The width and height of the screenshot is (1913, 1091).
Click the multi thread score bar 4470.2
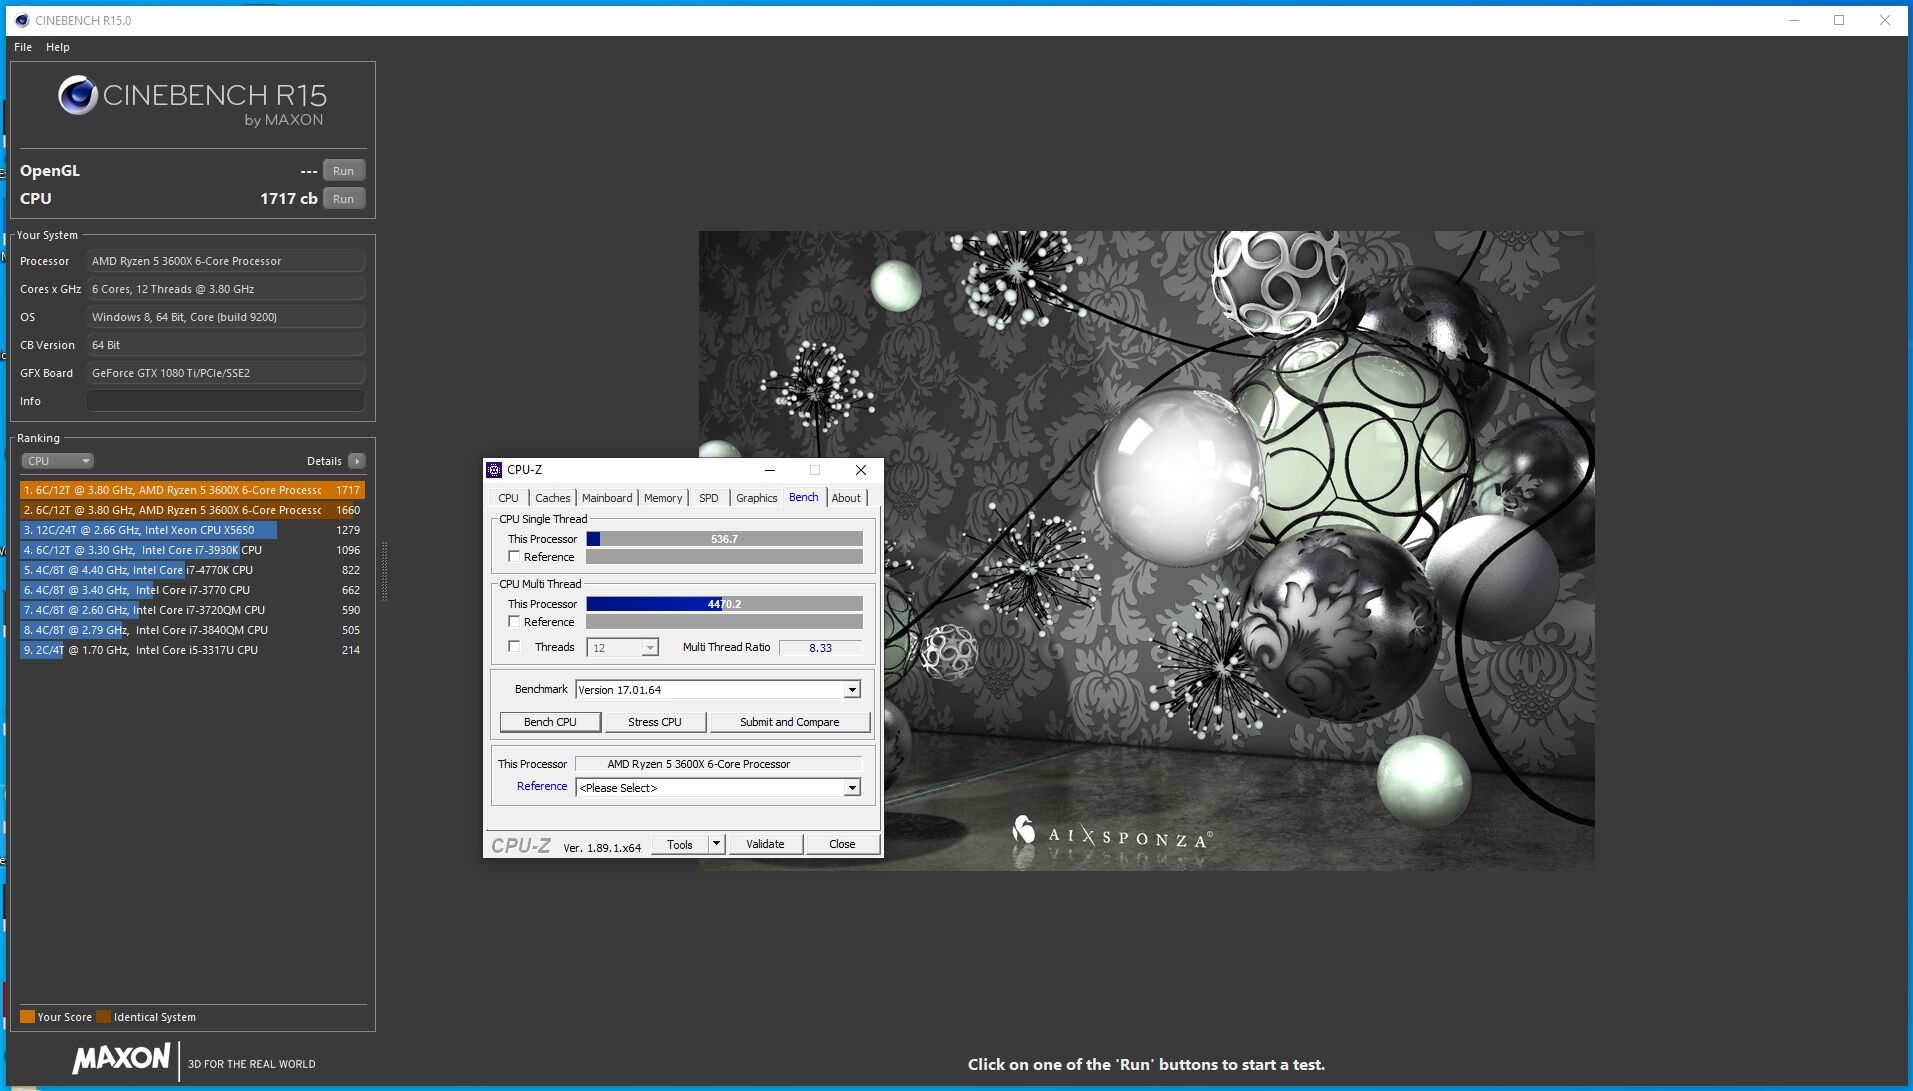(724, 604)
